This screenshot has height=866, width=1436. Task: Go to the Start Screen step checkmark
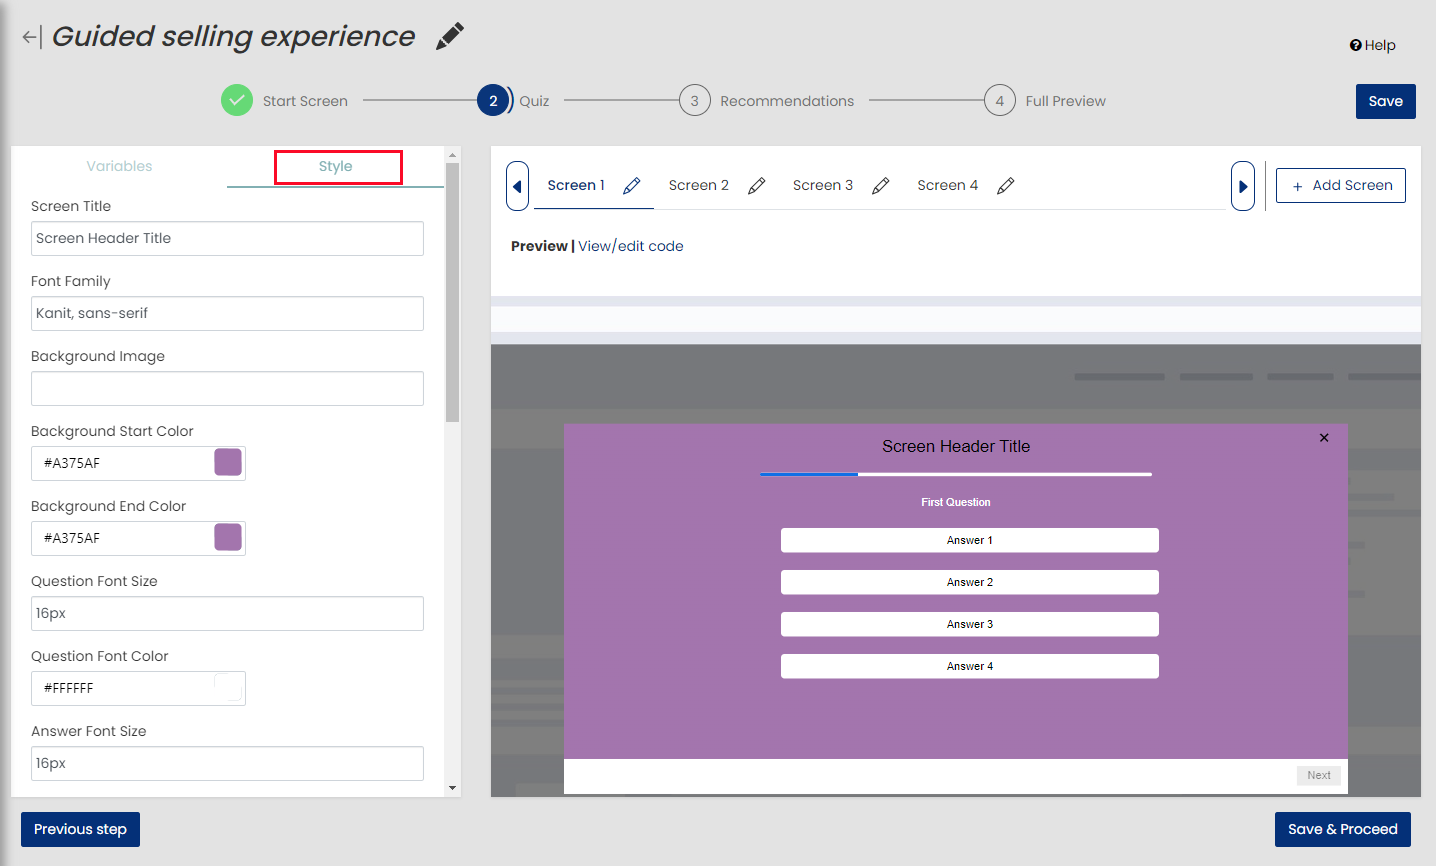[237, 100]
